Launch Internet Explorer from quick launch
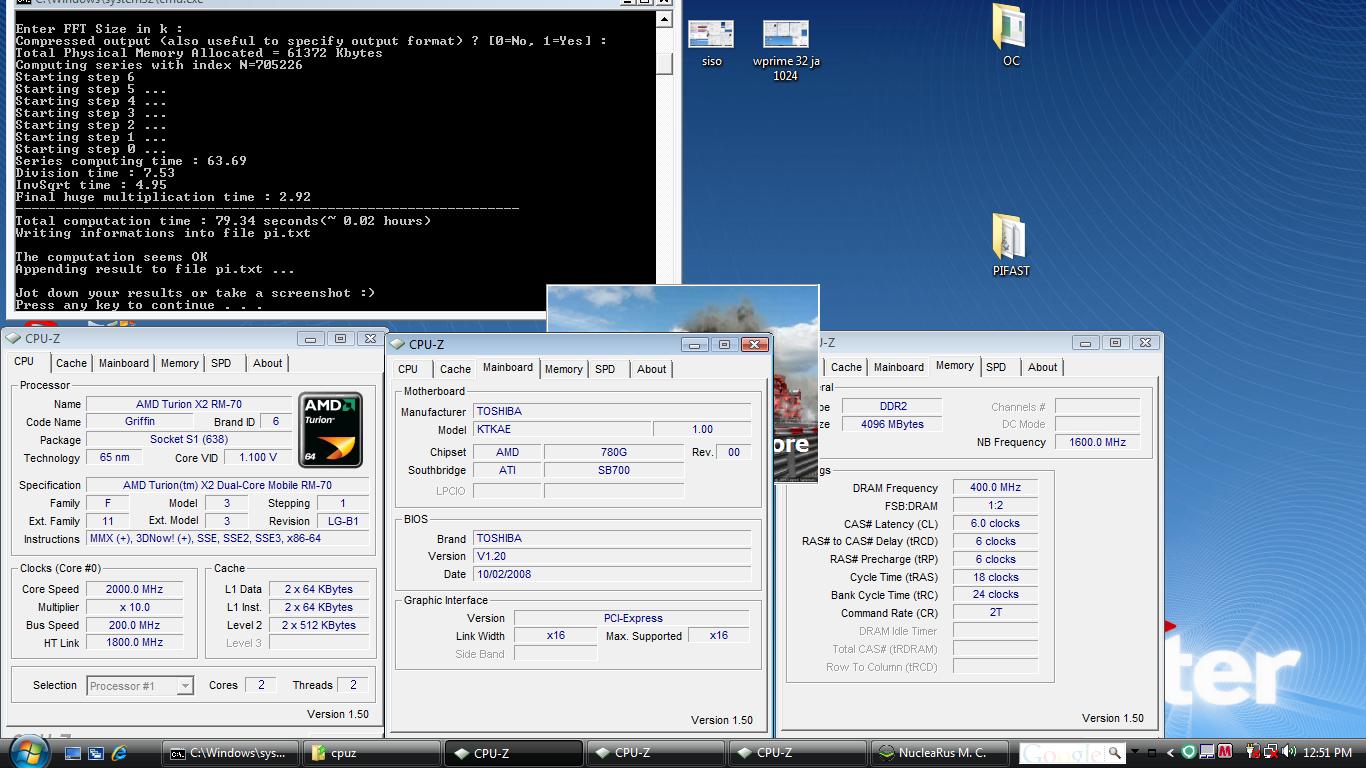Screen dimensions: 1366x768 pos(120,753)
